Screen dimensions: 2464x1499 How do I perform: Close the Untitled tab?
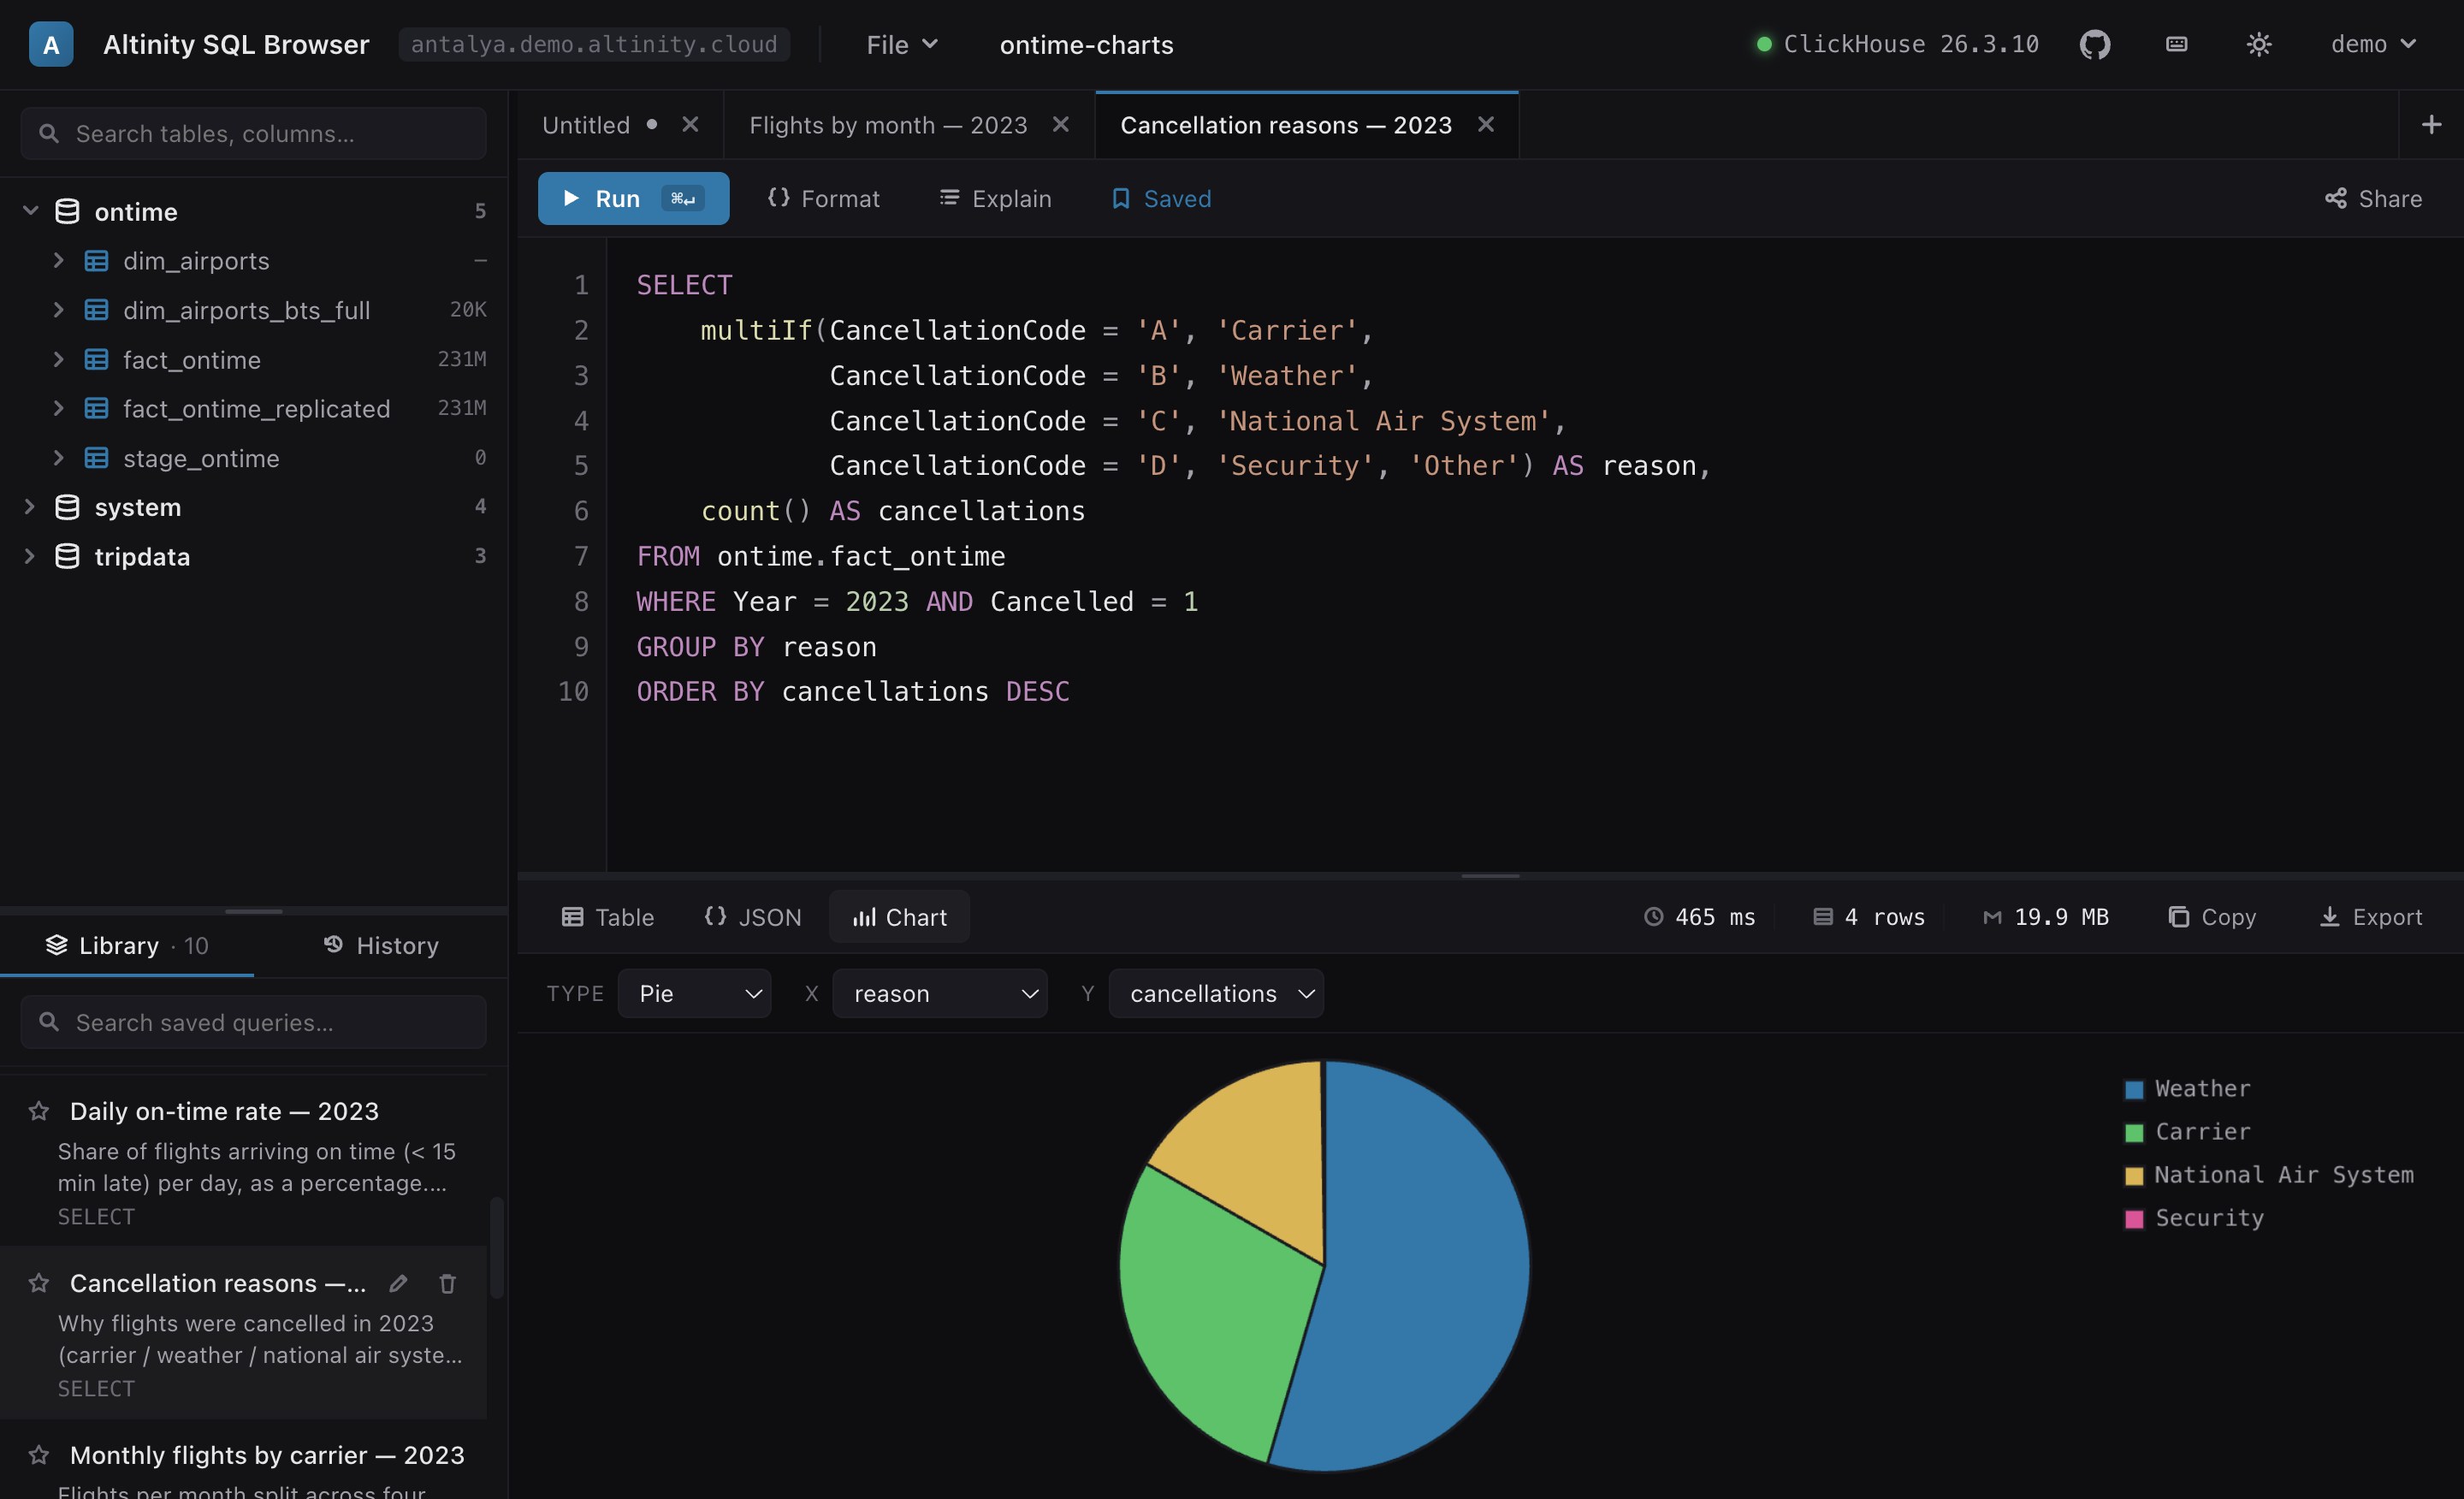pyautogui.click(x=690, y=125)
